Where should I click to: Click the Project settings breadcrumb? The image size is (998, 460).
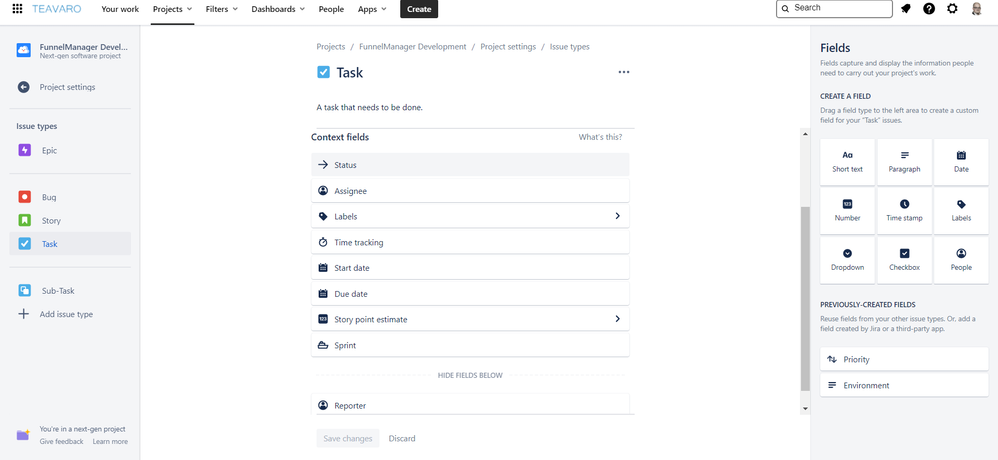click(x=508, y=47)
